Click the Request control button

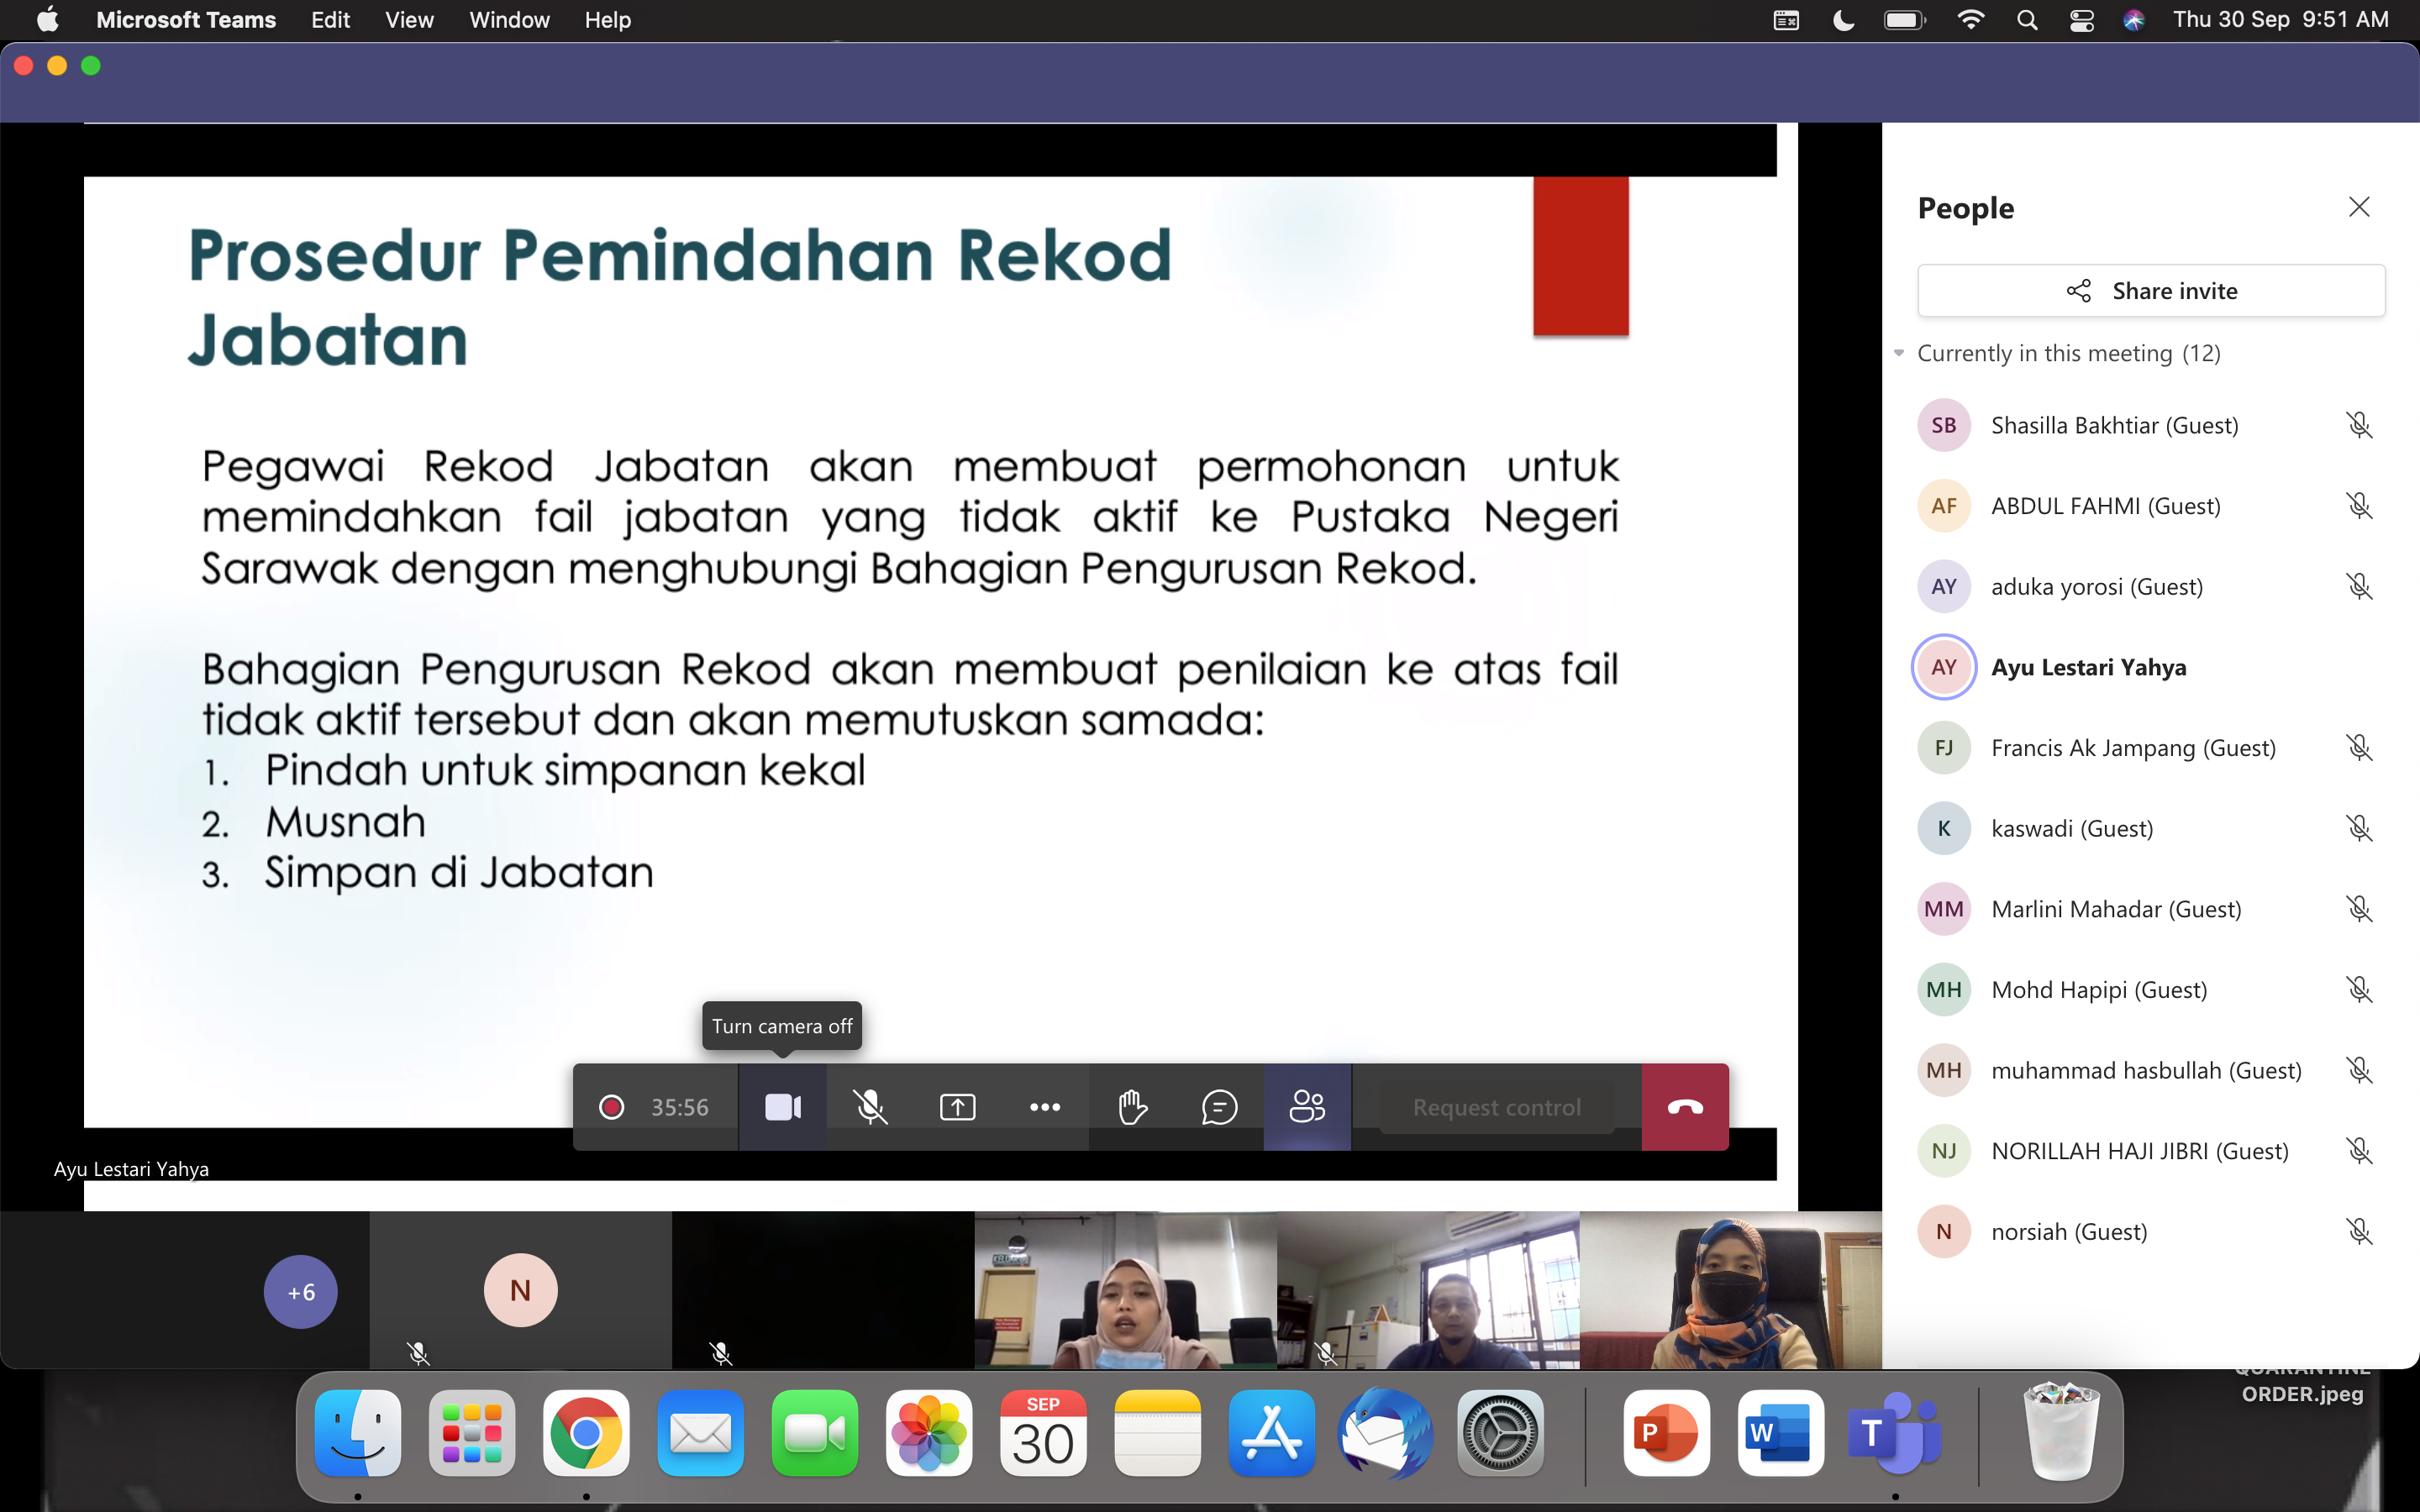tap(1496, 1107)
